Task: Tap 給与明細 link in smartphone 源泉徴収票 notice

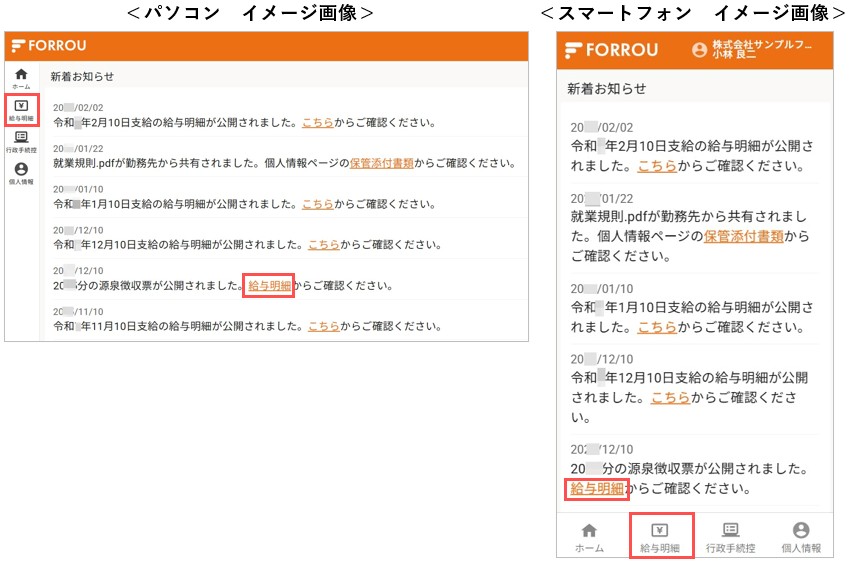Action: click(596, 489)
